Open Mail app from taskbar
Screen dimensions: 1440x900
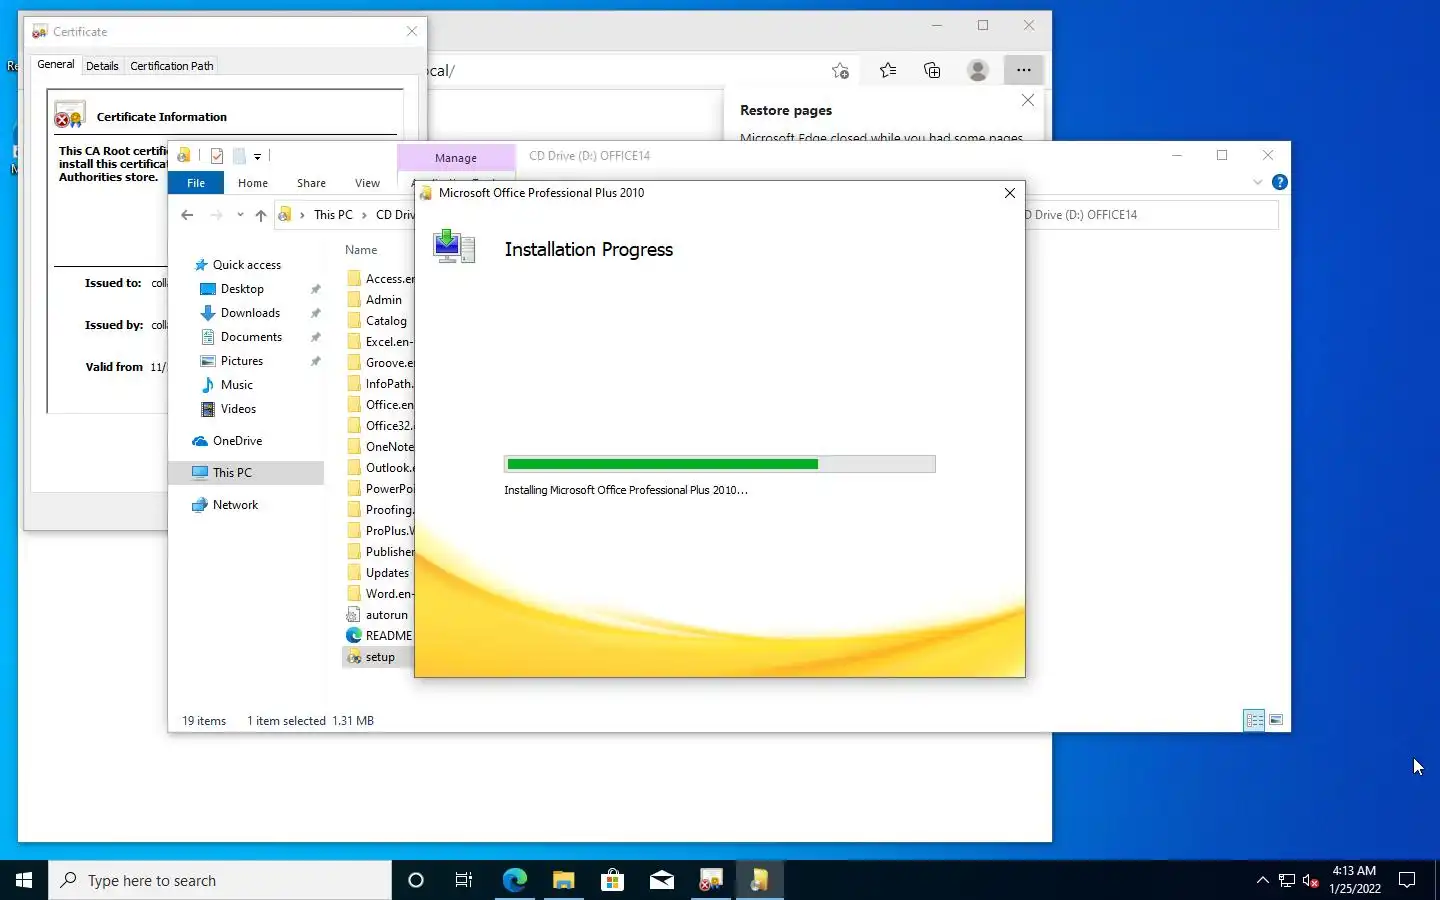(x=661, y=880)
